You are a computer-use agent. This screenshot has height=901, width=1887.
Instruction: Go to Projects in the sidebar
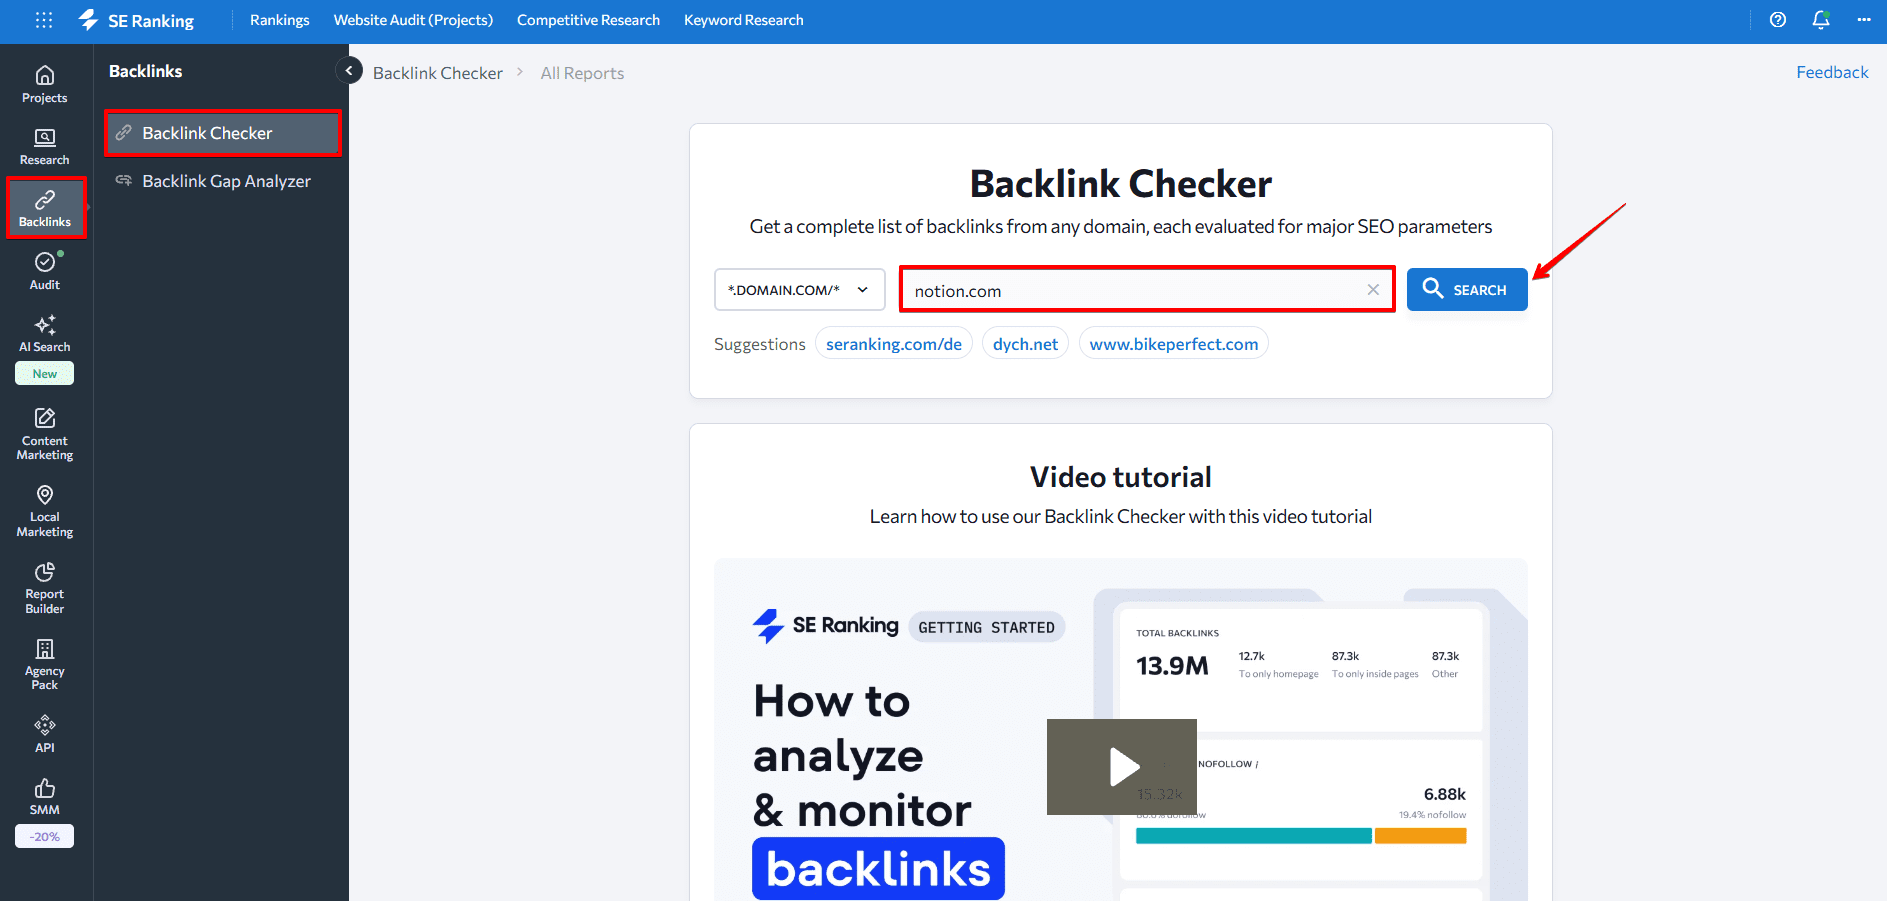tap(45, 84)
